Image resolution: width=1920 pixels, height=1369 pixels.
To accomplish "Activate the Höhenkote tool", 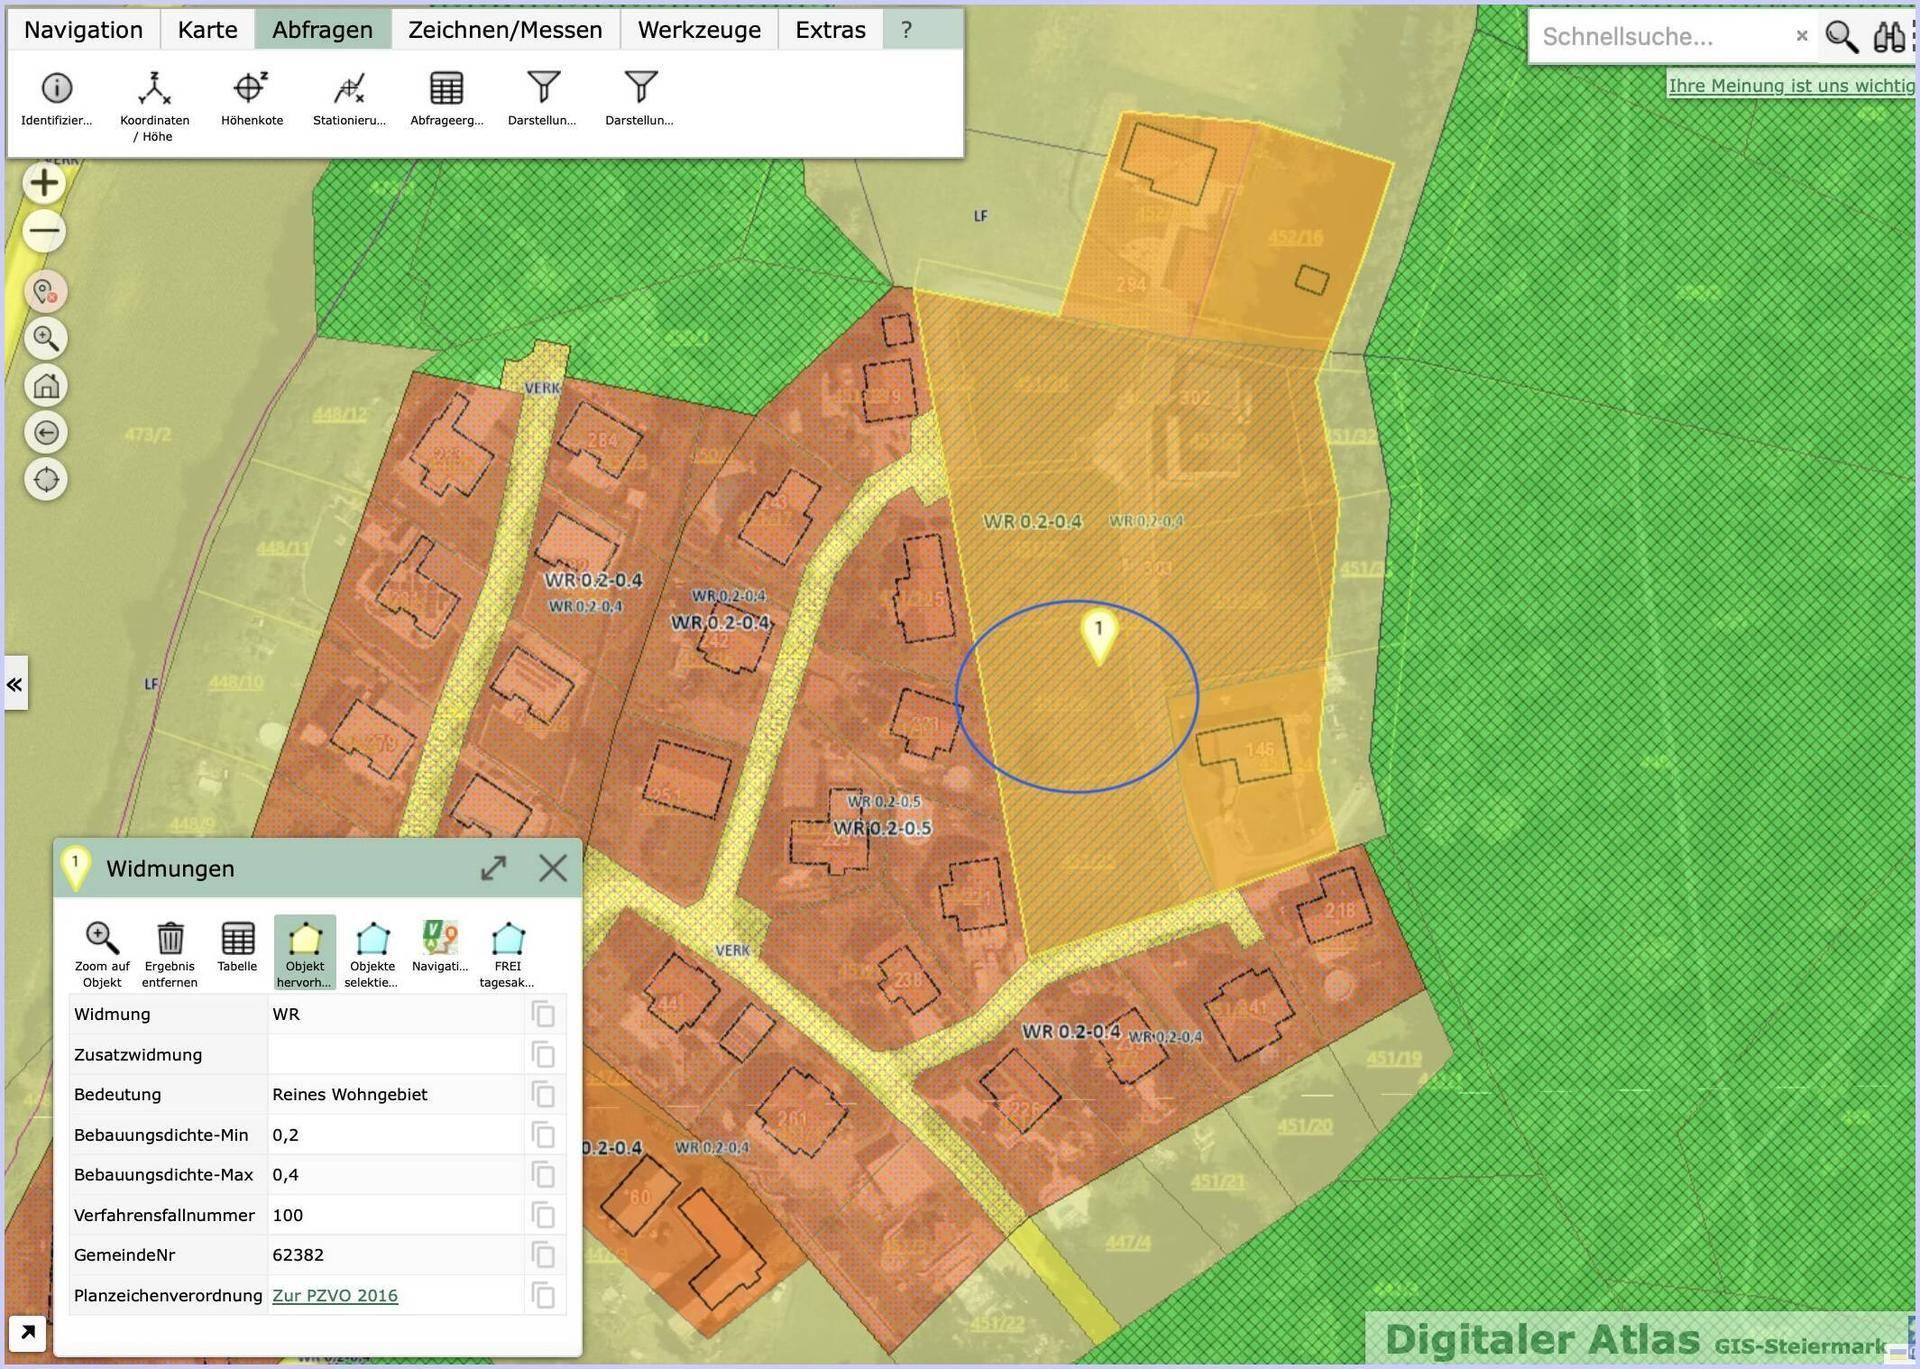I will tap(251, 89).
